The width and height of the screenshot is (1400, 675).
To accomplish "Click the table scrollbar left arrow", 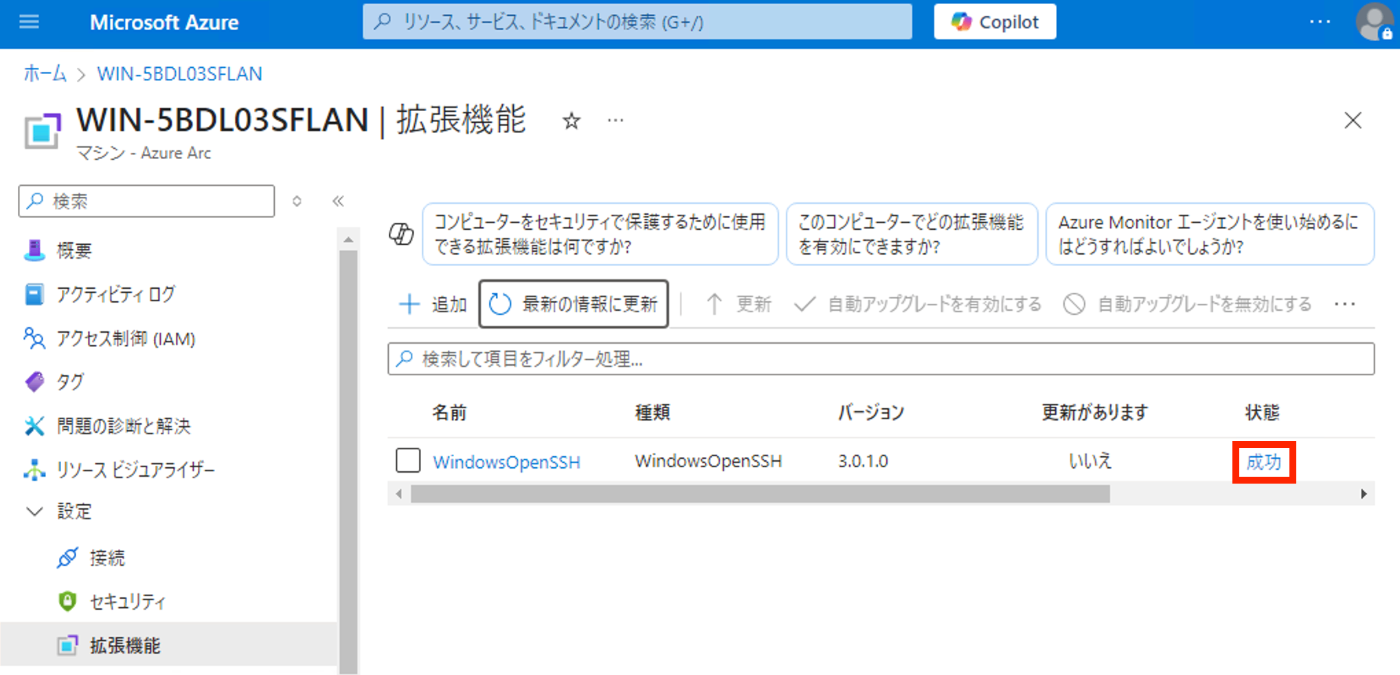I will click(398, 494).
